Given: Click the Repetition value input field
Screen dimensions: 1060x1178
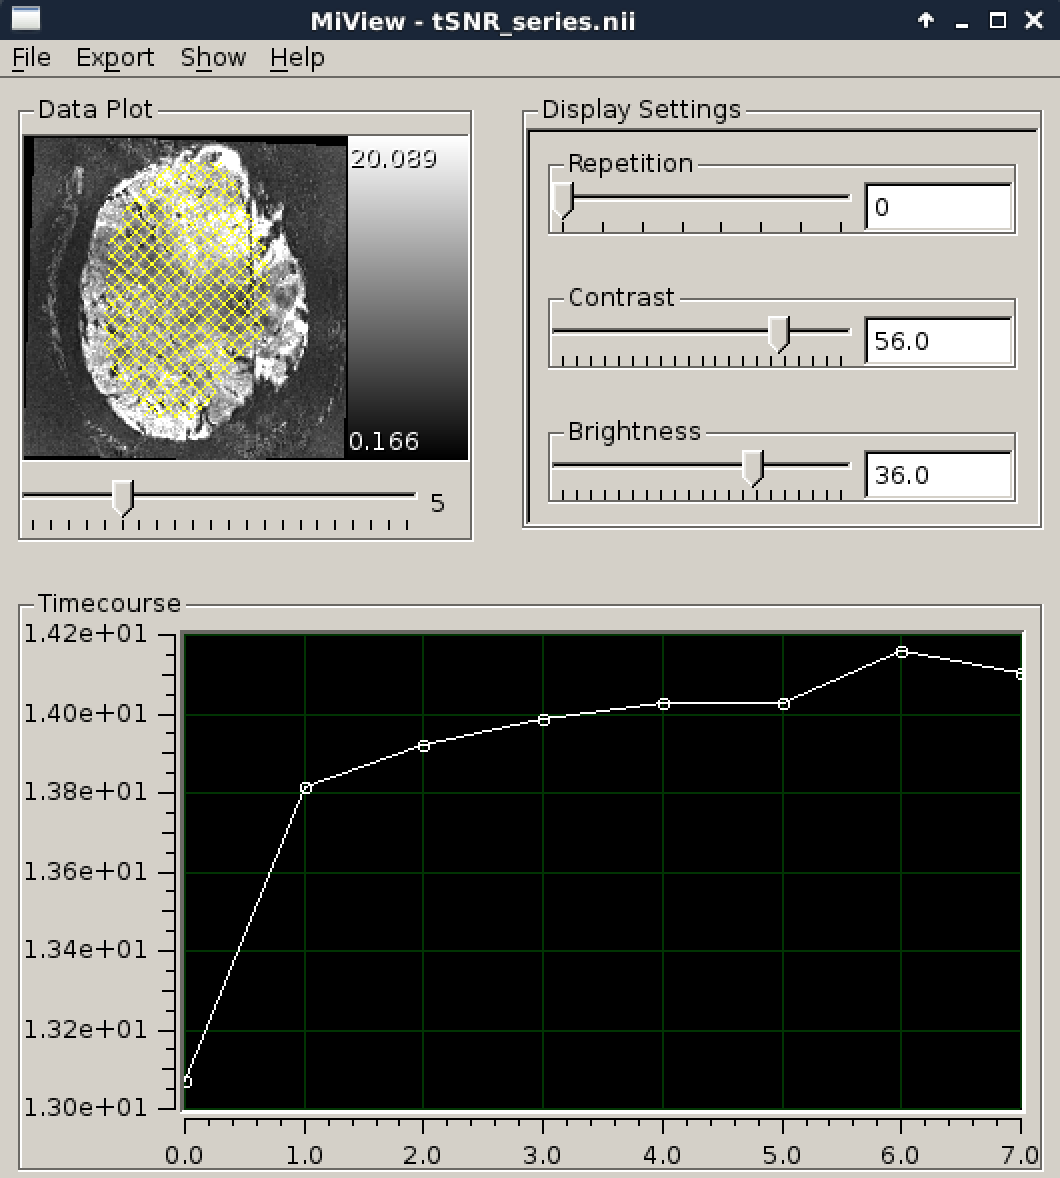Looking at the screenshot, I should tap(937, 207).
